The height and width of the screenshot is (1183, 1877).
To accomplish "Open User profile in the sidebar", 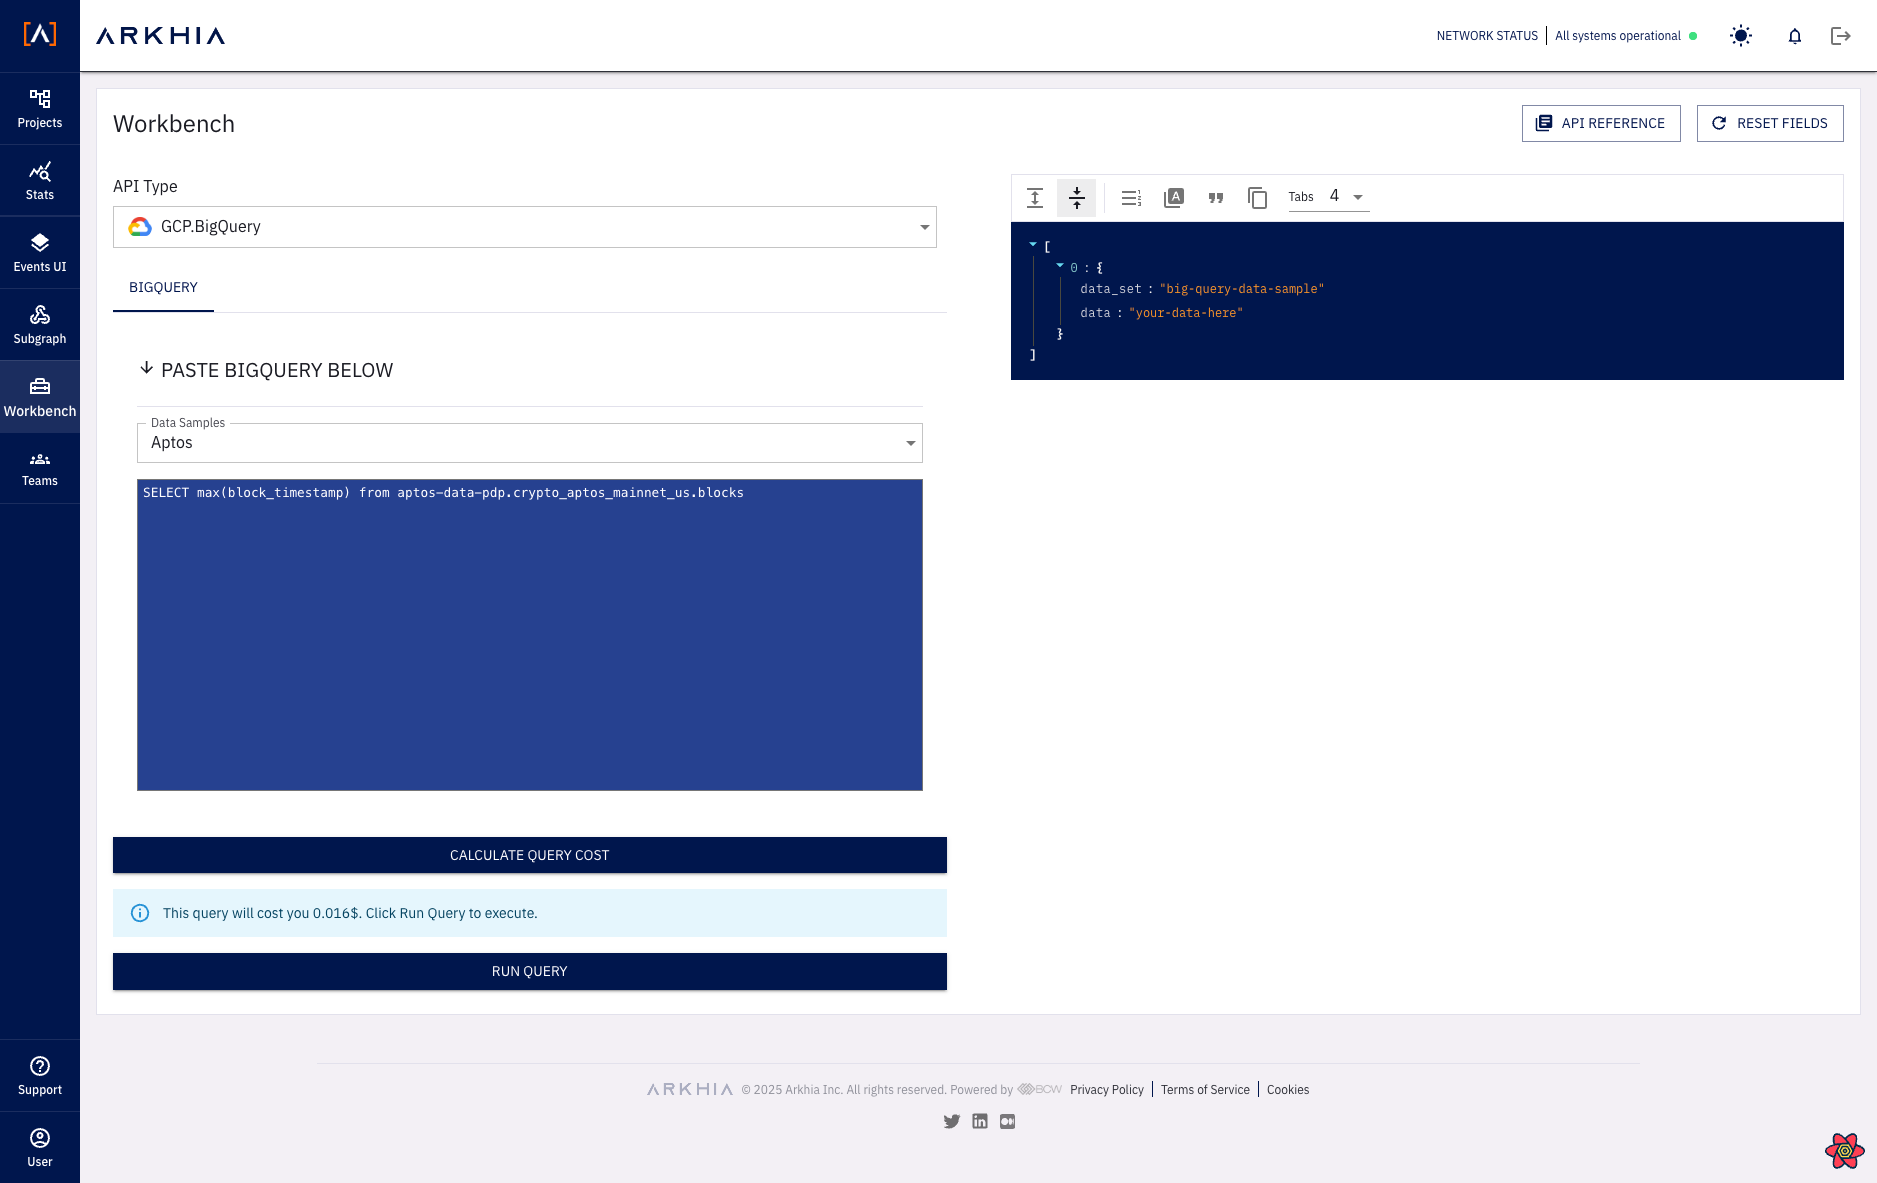I will coord(40,1148).
